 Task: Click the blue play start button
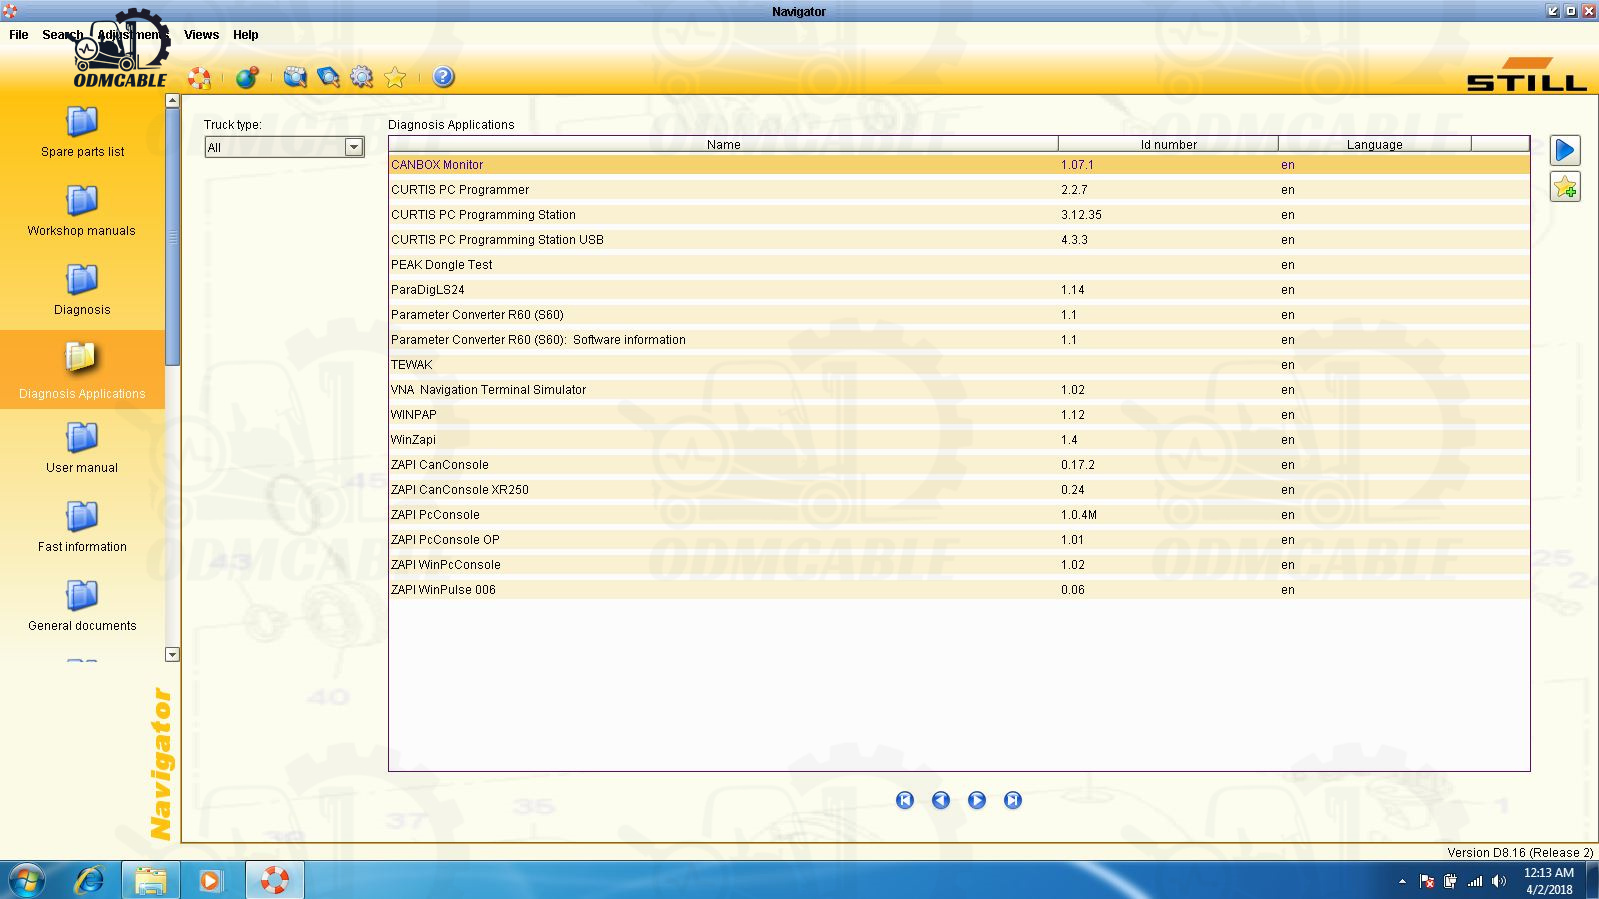point(1565,150)
